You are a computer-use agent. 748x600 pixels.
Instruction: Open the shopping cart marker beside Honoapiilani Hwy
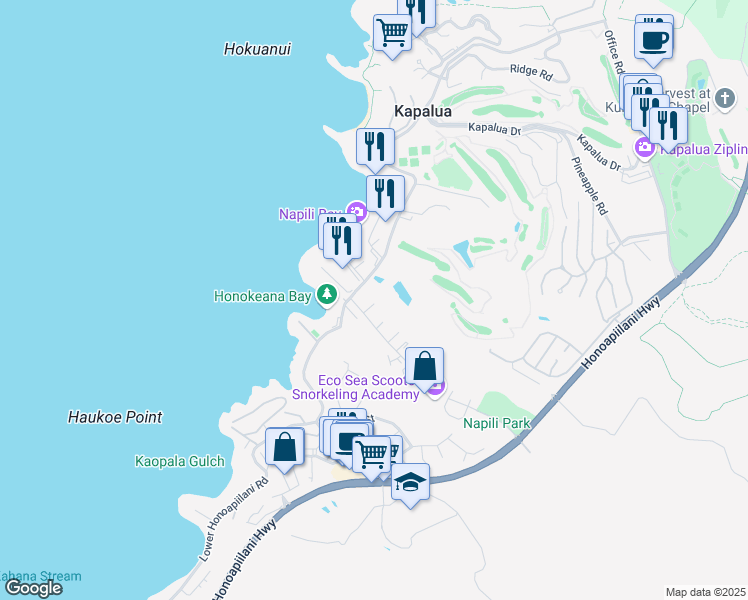372,455
